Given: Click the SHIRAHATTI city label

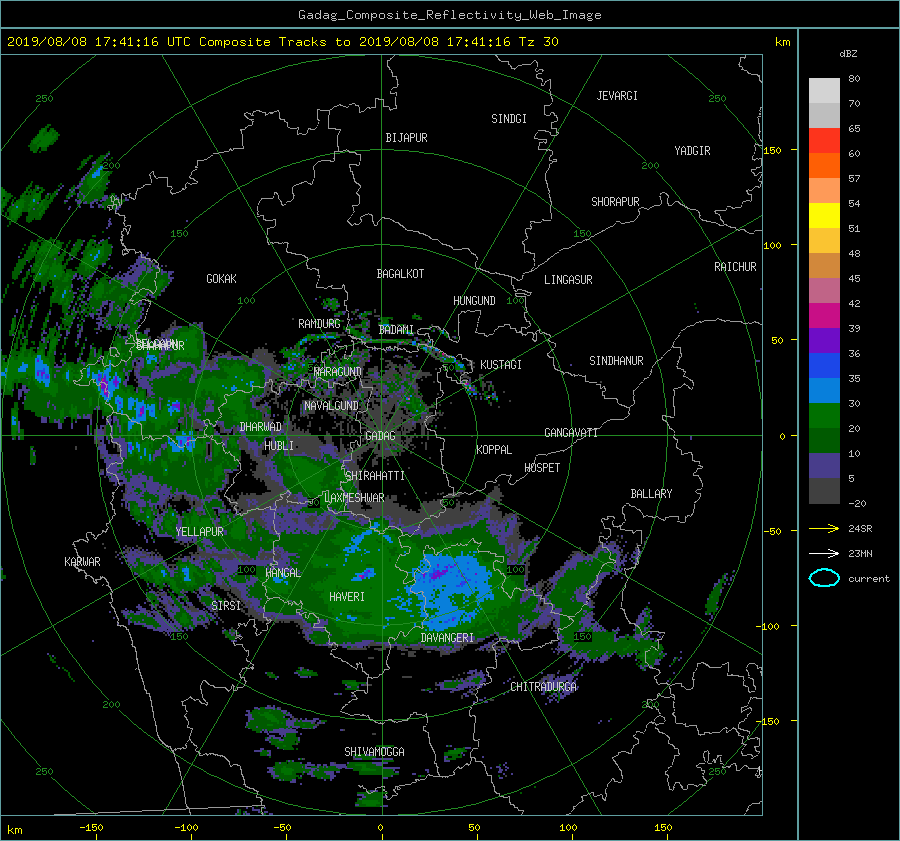Looking at the screenshot, I should click(x=375, y=476).
